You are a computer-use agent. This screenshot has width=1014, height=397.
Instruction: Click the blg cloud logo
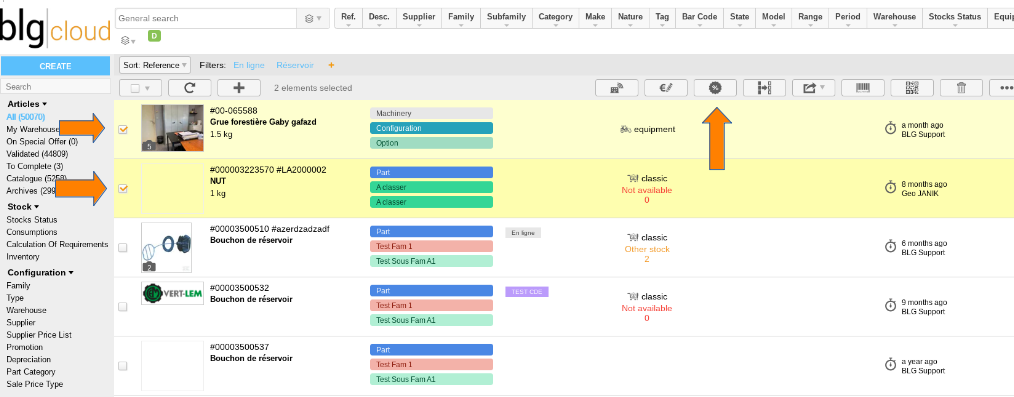pyautogui.click(x=56, y=28)
